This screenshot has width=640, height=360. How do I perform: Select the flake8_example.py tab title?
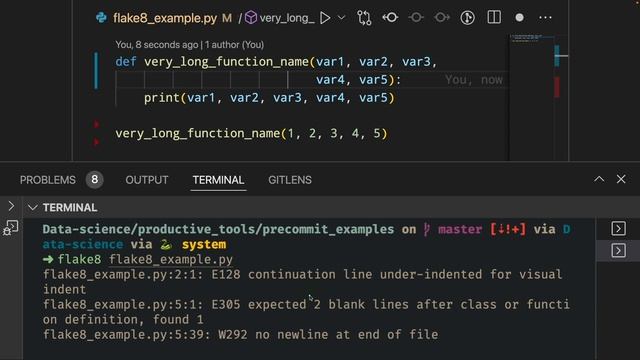click(165, 18)
